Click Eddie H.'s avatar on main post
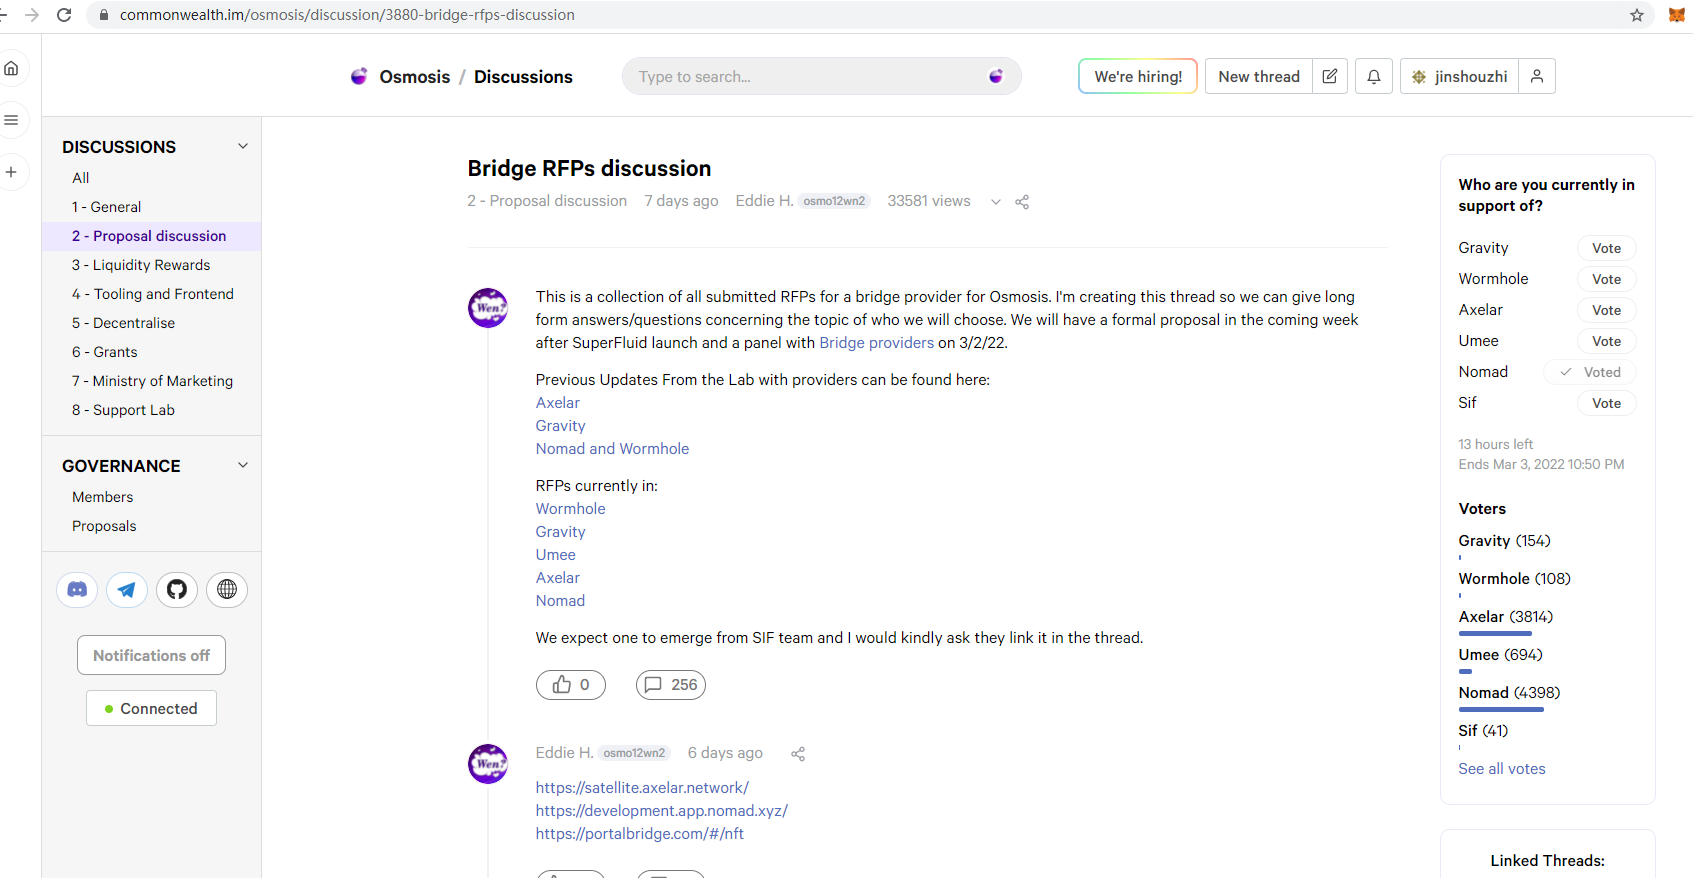 point(488,308)
